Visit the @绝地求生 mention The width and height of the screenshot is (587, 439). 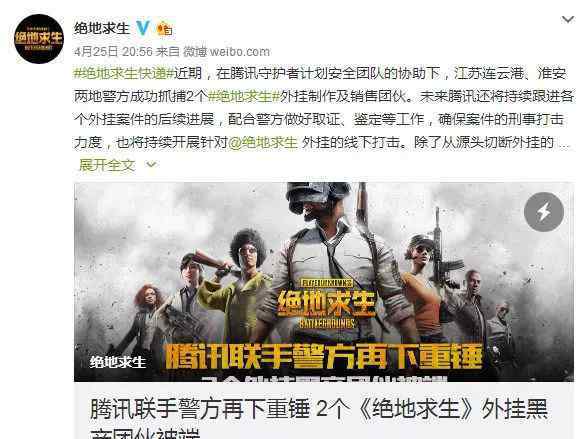click(x=262, y=142)
